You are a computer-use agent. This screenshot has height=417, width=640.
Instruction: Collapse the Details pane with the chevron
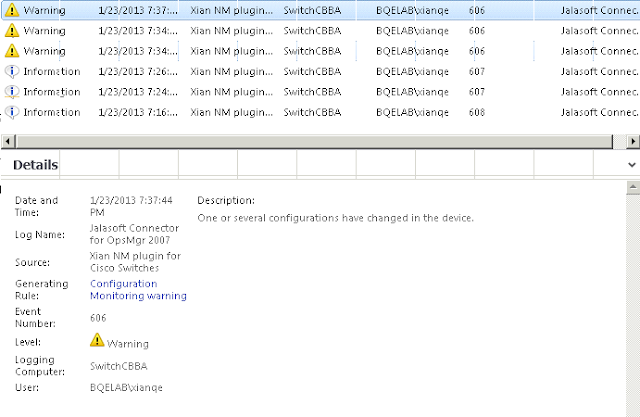click(x=631, y=165)
